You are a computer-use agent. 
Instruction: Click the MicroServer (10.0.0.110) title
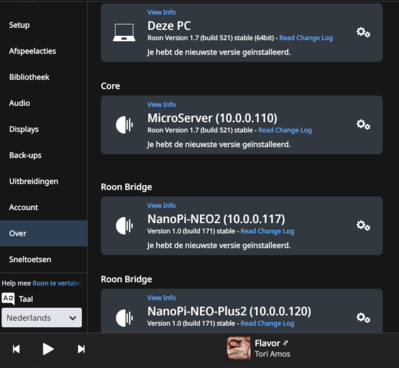tap(212, 118)
